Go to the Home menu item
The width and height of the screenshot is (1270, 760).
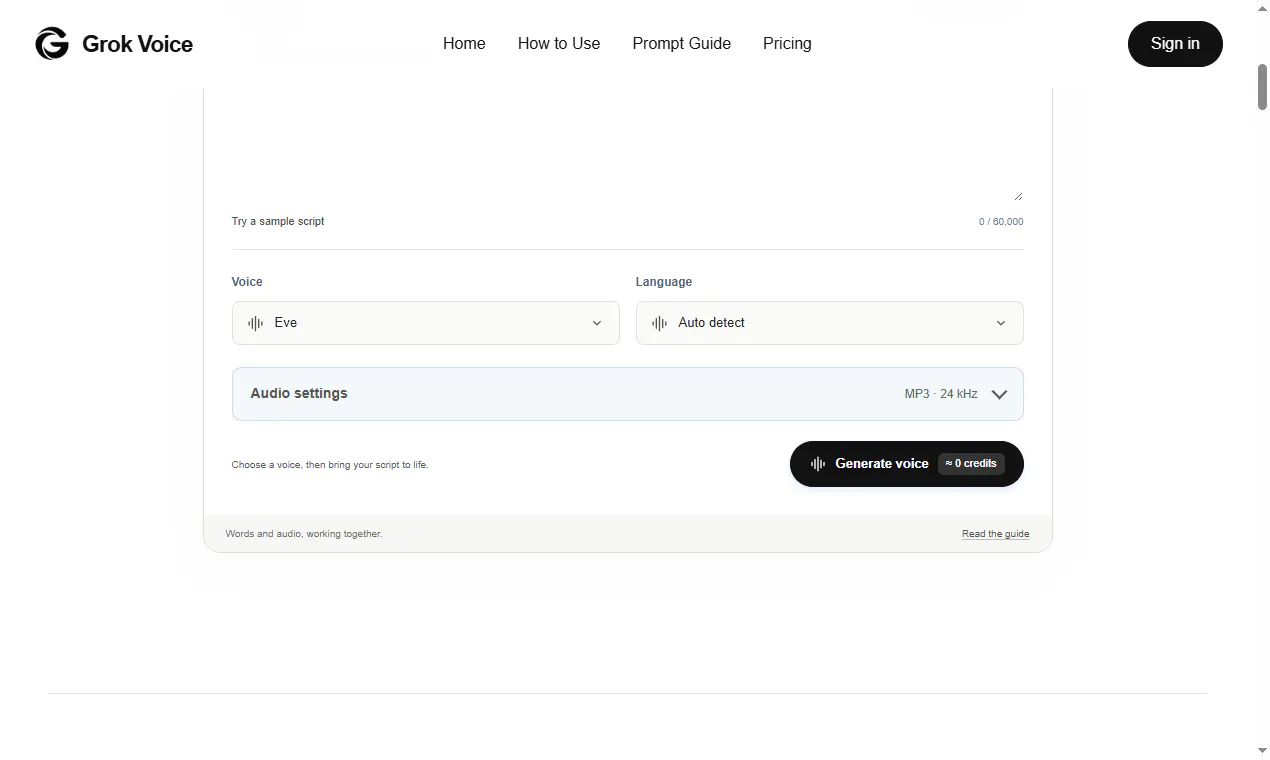point(464,44)
